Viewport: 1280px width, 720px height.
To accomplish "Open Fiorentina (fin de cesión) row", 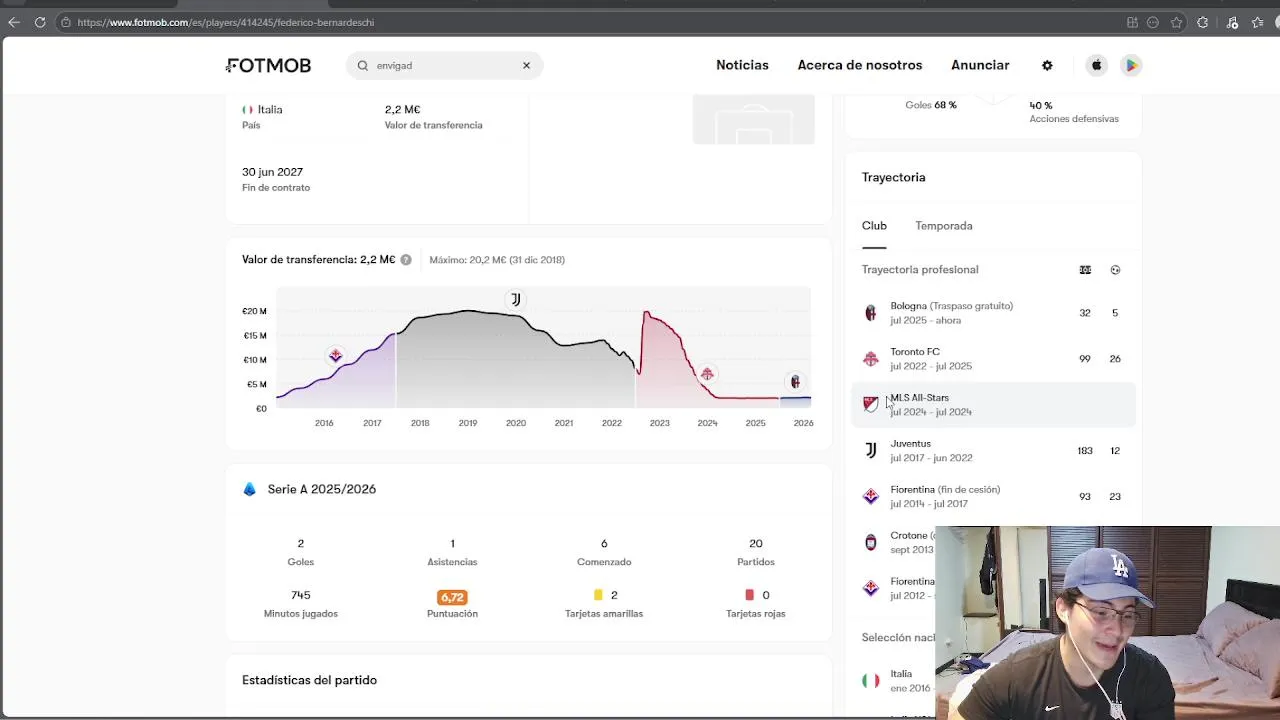I will tap(993, 497).
